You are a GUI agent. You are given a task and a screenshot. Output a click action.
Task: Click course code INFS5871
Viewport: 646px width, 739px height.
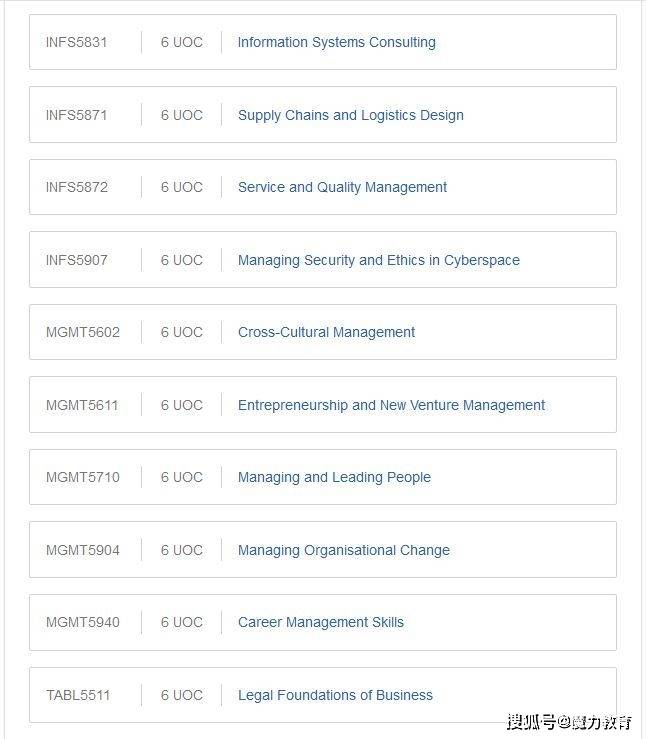point(76,115)
